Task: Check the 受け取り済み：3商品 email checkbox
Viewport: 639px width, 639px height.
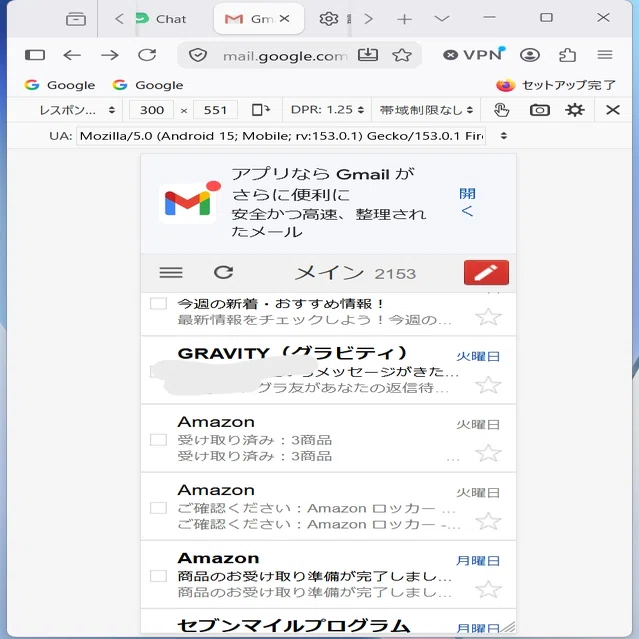Action: 158,440
